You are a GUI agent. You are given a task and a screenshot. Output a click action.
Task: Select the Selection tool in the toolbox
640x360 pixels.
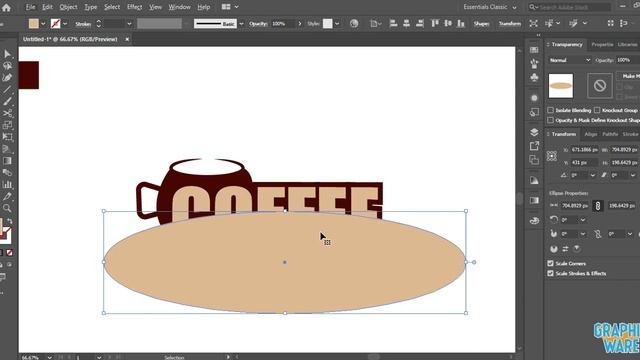click(x=7, y=54)
